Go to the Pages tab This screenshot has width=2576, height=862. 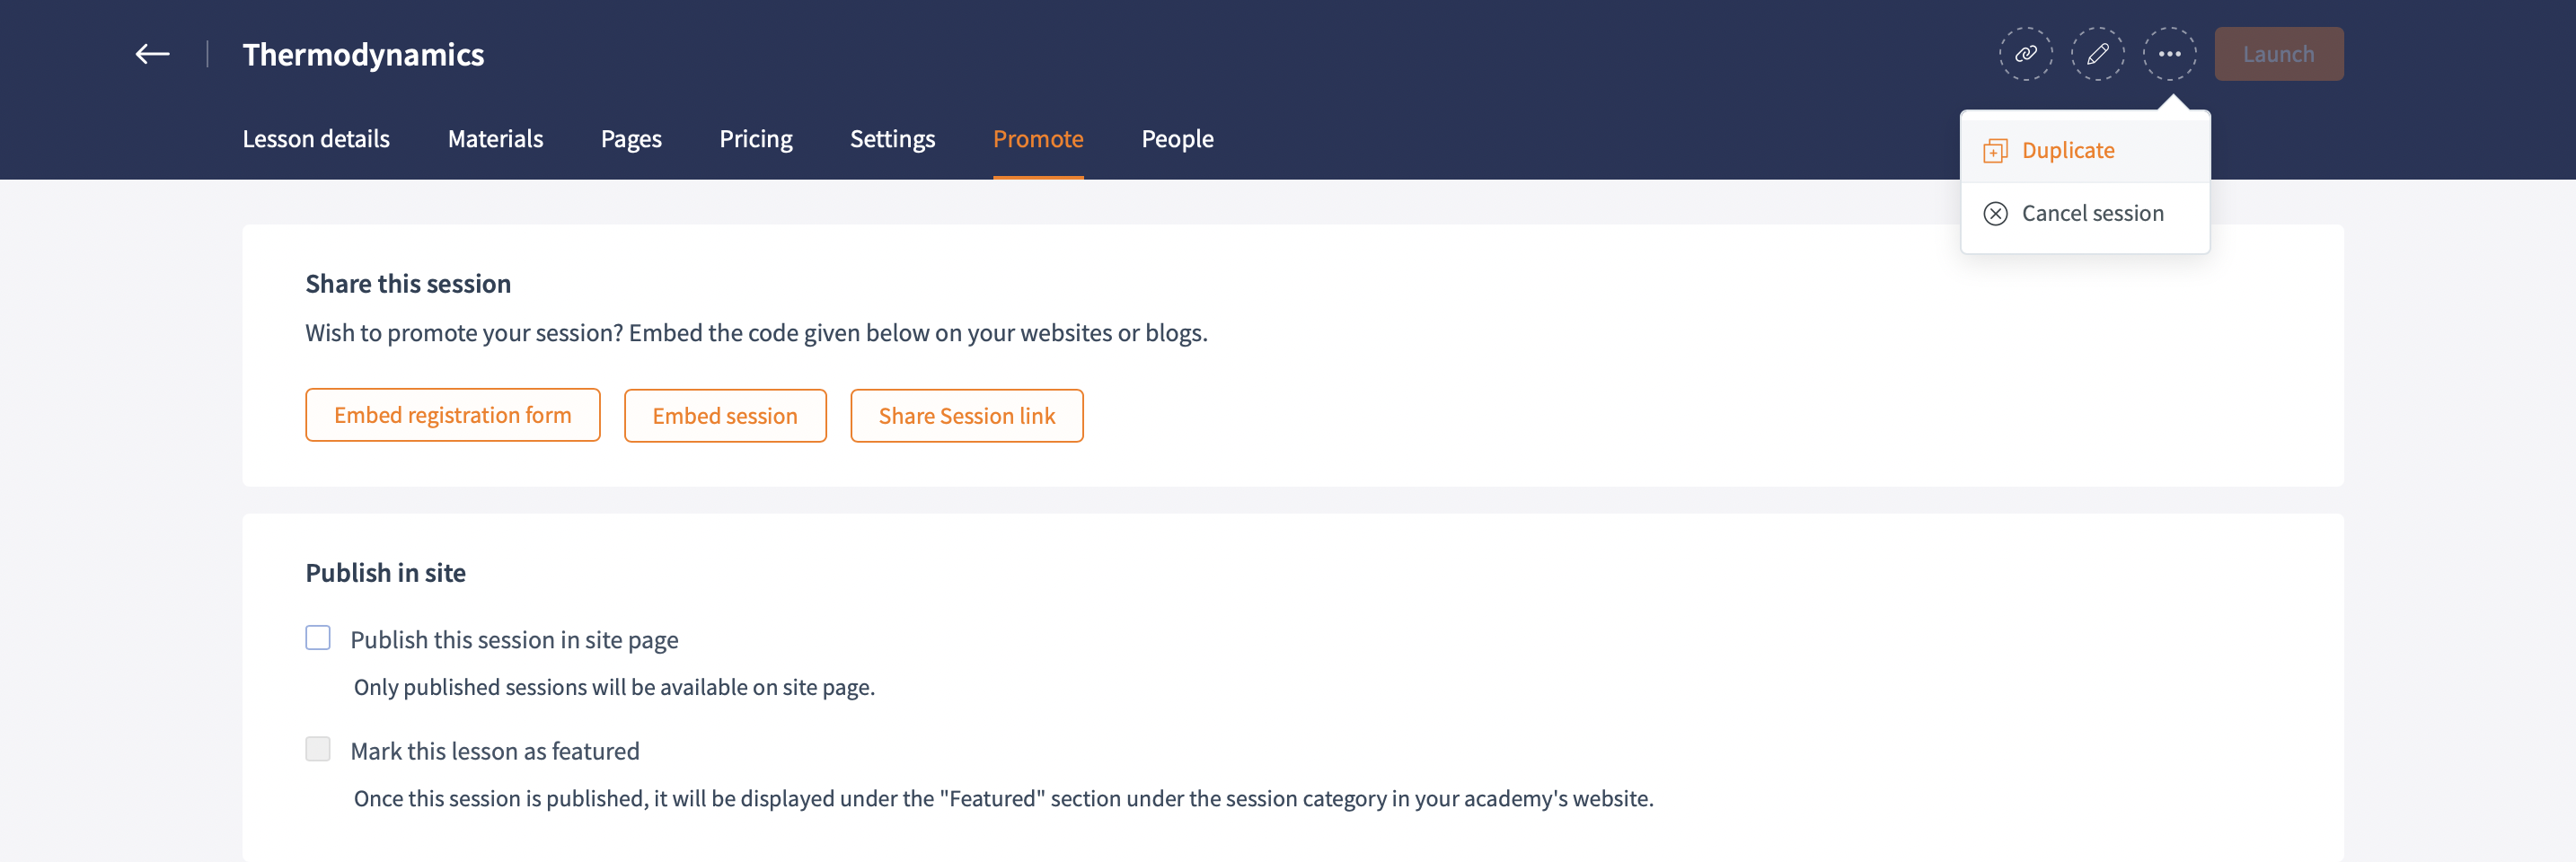coord(631,139)
